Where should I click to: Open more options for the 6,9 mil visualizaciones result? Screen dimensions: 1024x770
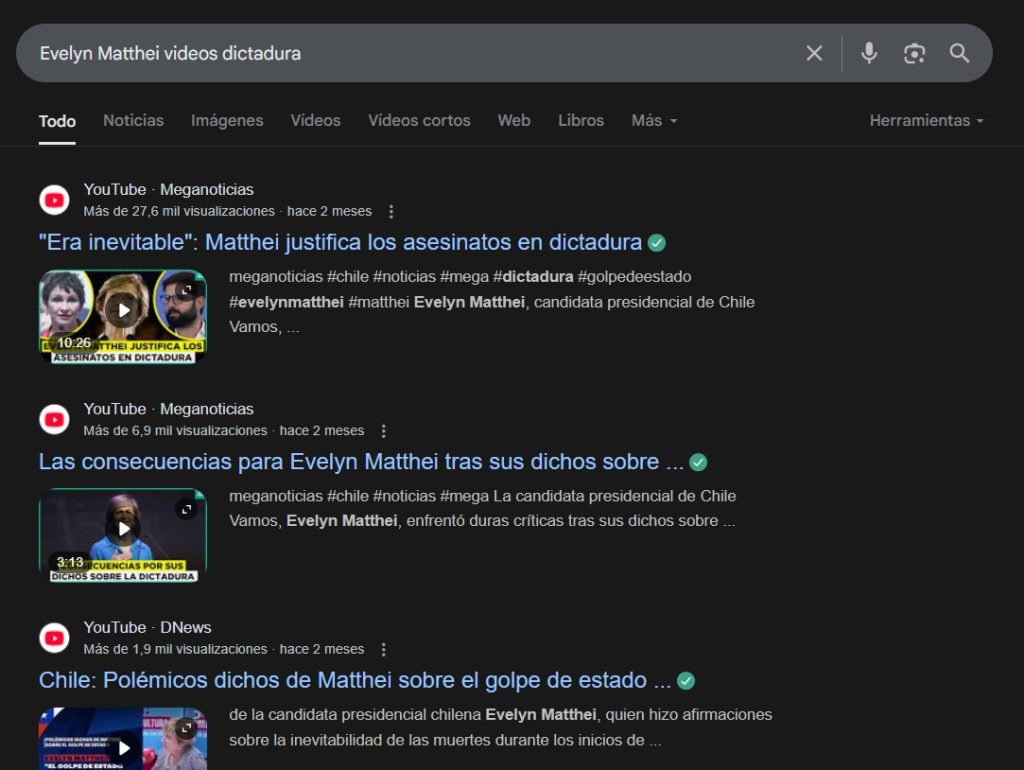pyautogui.click(x=383, y=431)
